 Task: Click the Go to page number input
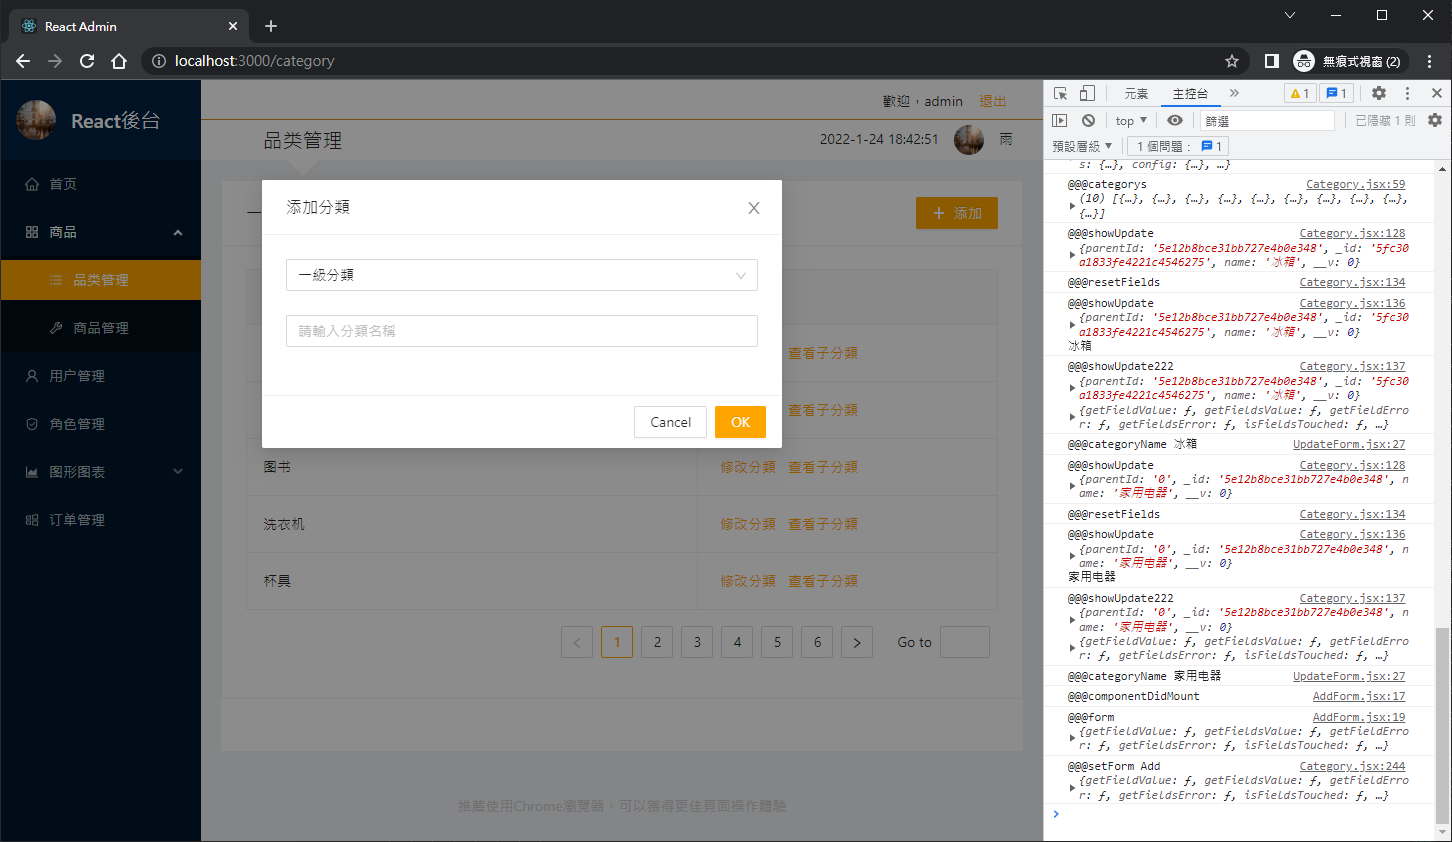click(x=965, y=642)
